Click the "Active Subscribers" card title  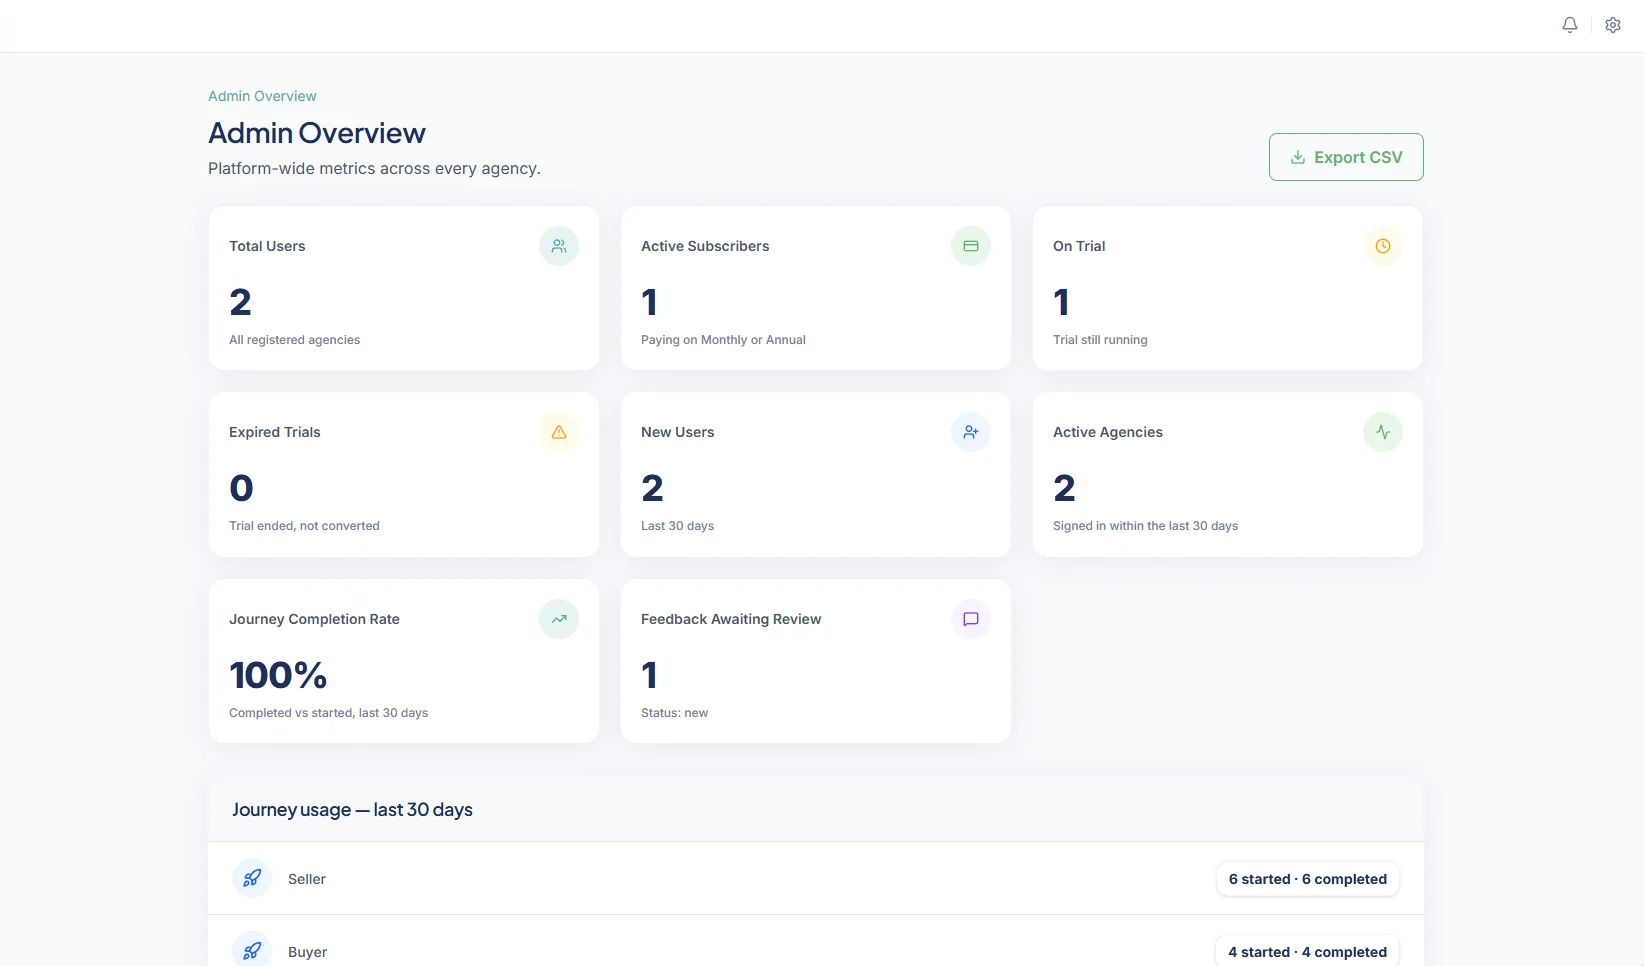(705, 246)
